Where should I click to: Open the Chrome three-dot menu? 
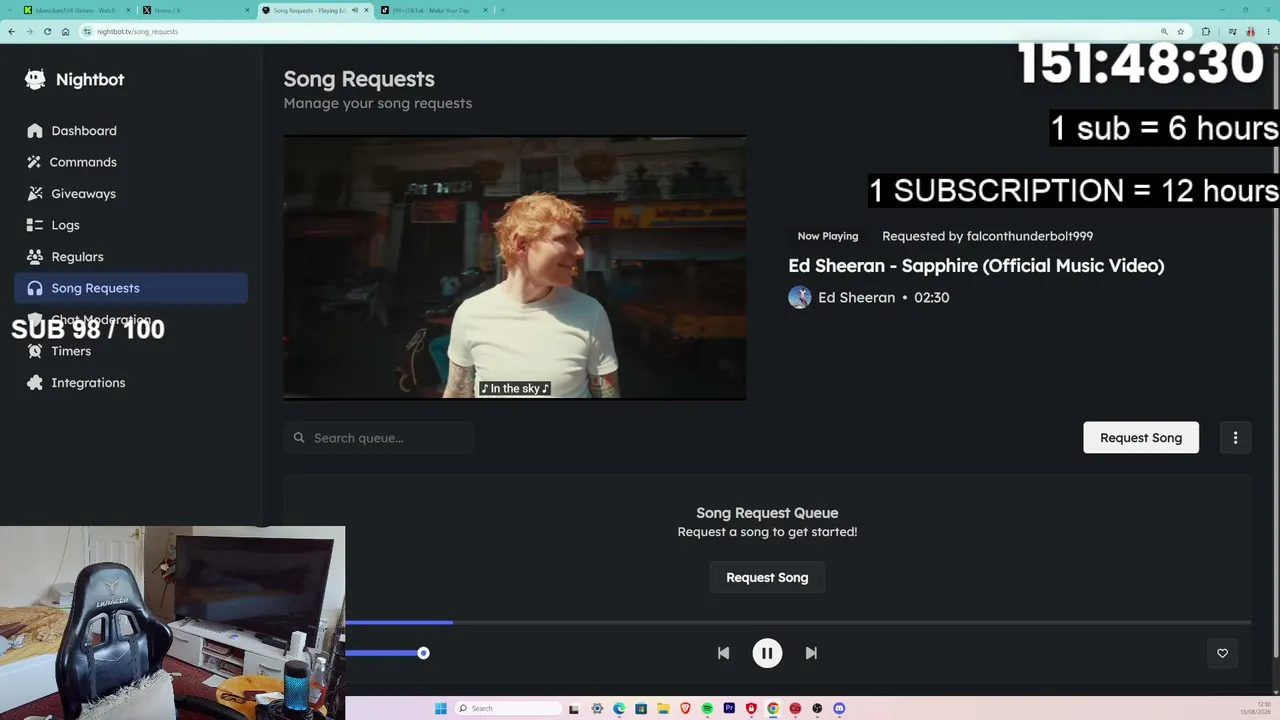(1270, 31)
